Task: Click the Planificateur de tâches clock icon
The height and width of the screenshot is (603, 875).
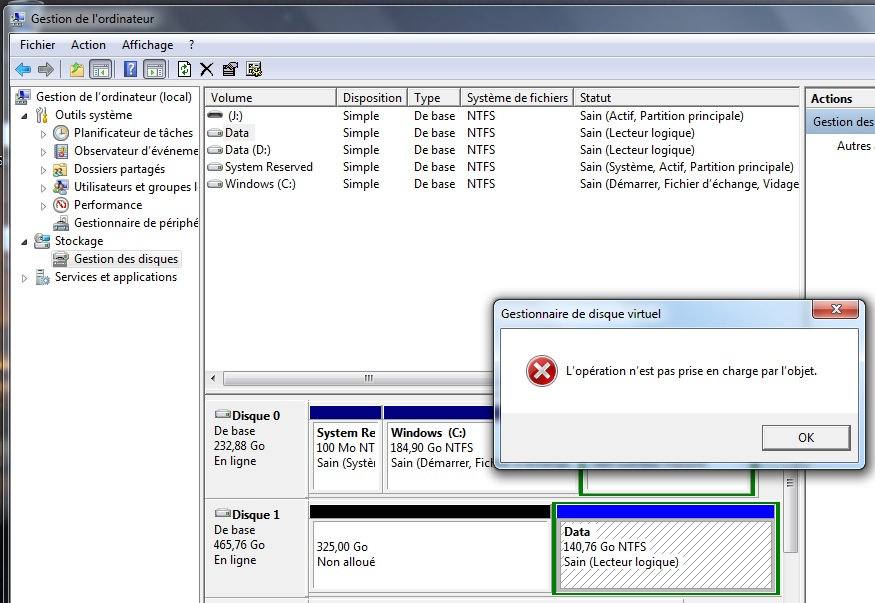Action: (61, 133)
